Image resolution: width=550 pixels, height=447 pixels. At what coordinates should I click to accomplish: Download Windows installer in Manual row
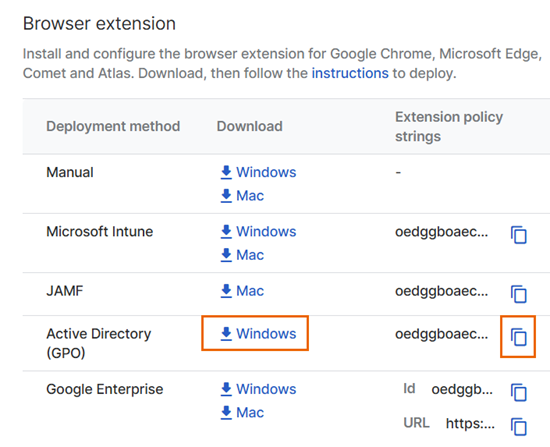pyautogui.click(x=259, y=172)
